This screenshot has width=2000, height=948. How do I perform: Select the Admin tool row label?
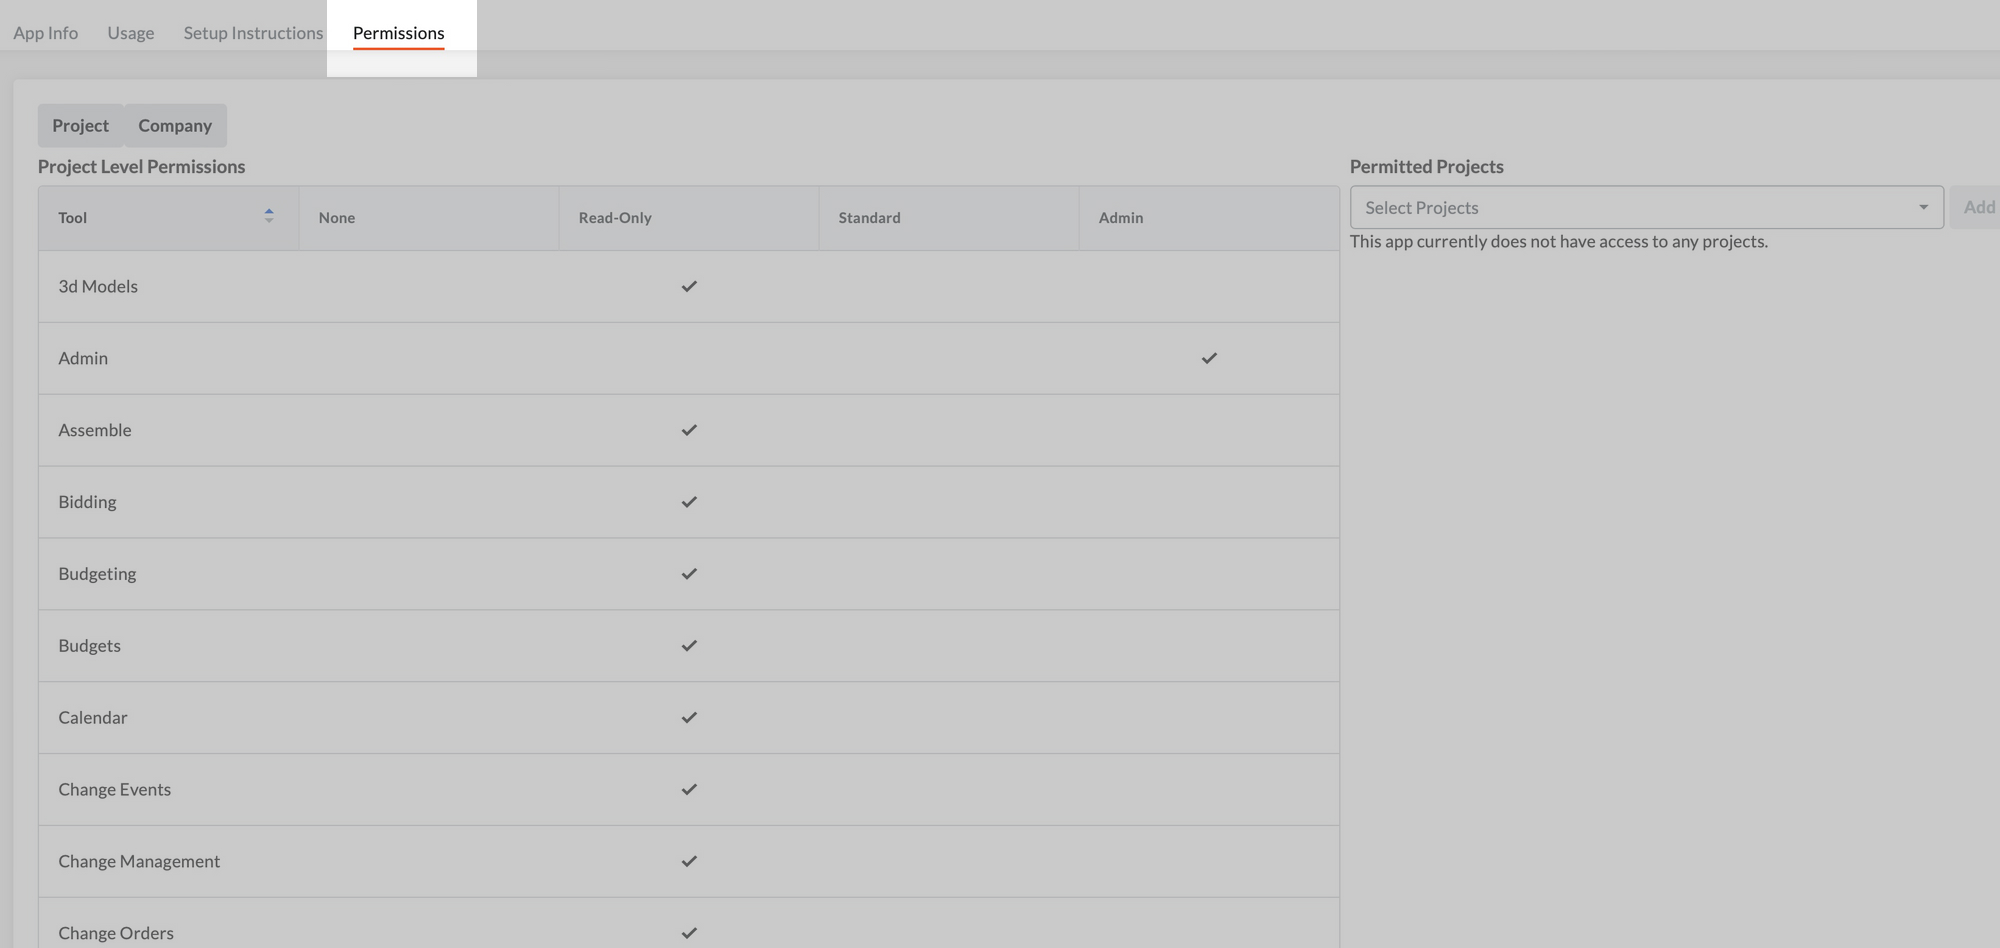(x=83, y=358)
